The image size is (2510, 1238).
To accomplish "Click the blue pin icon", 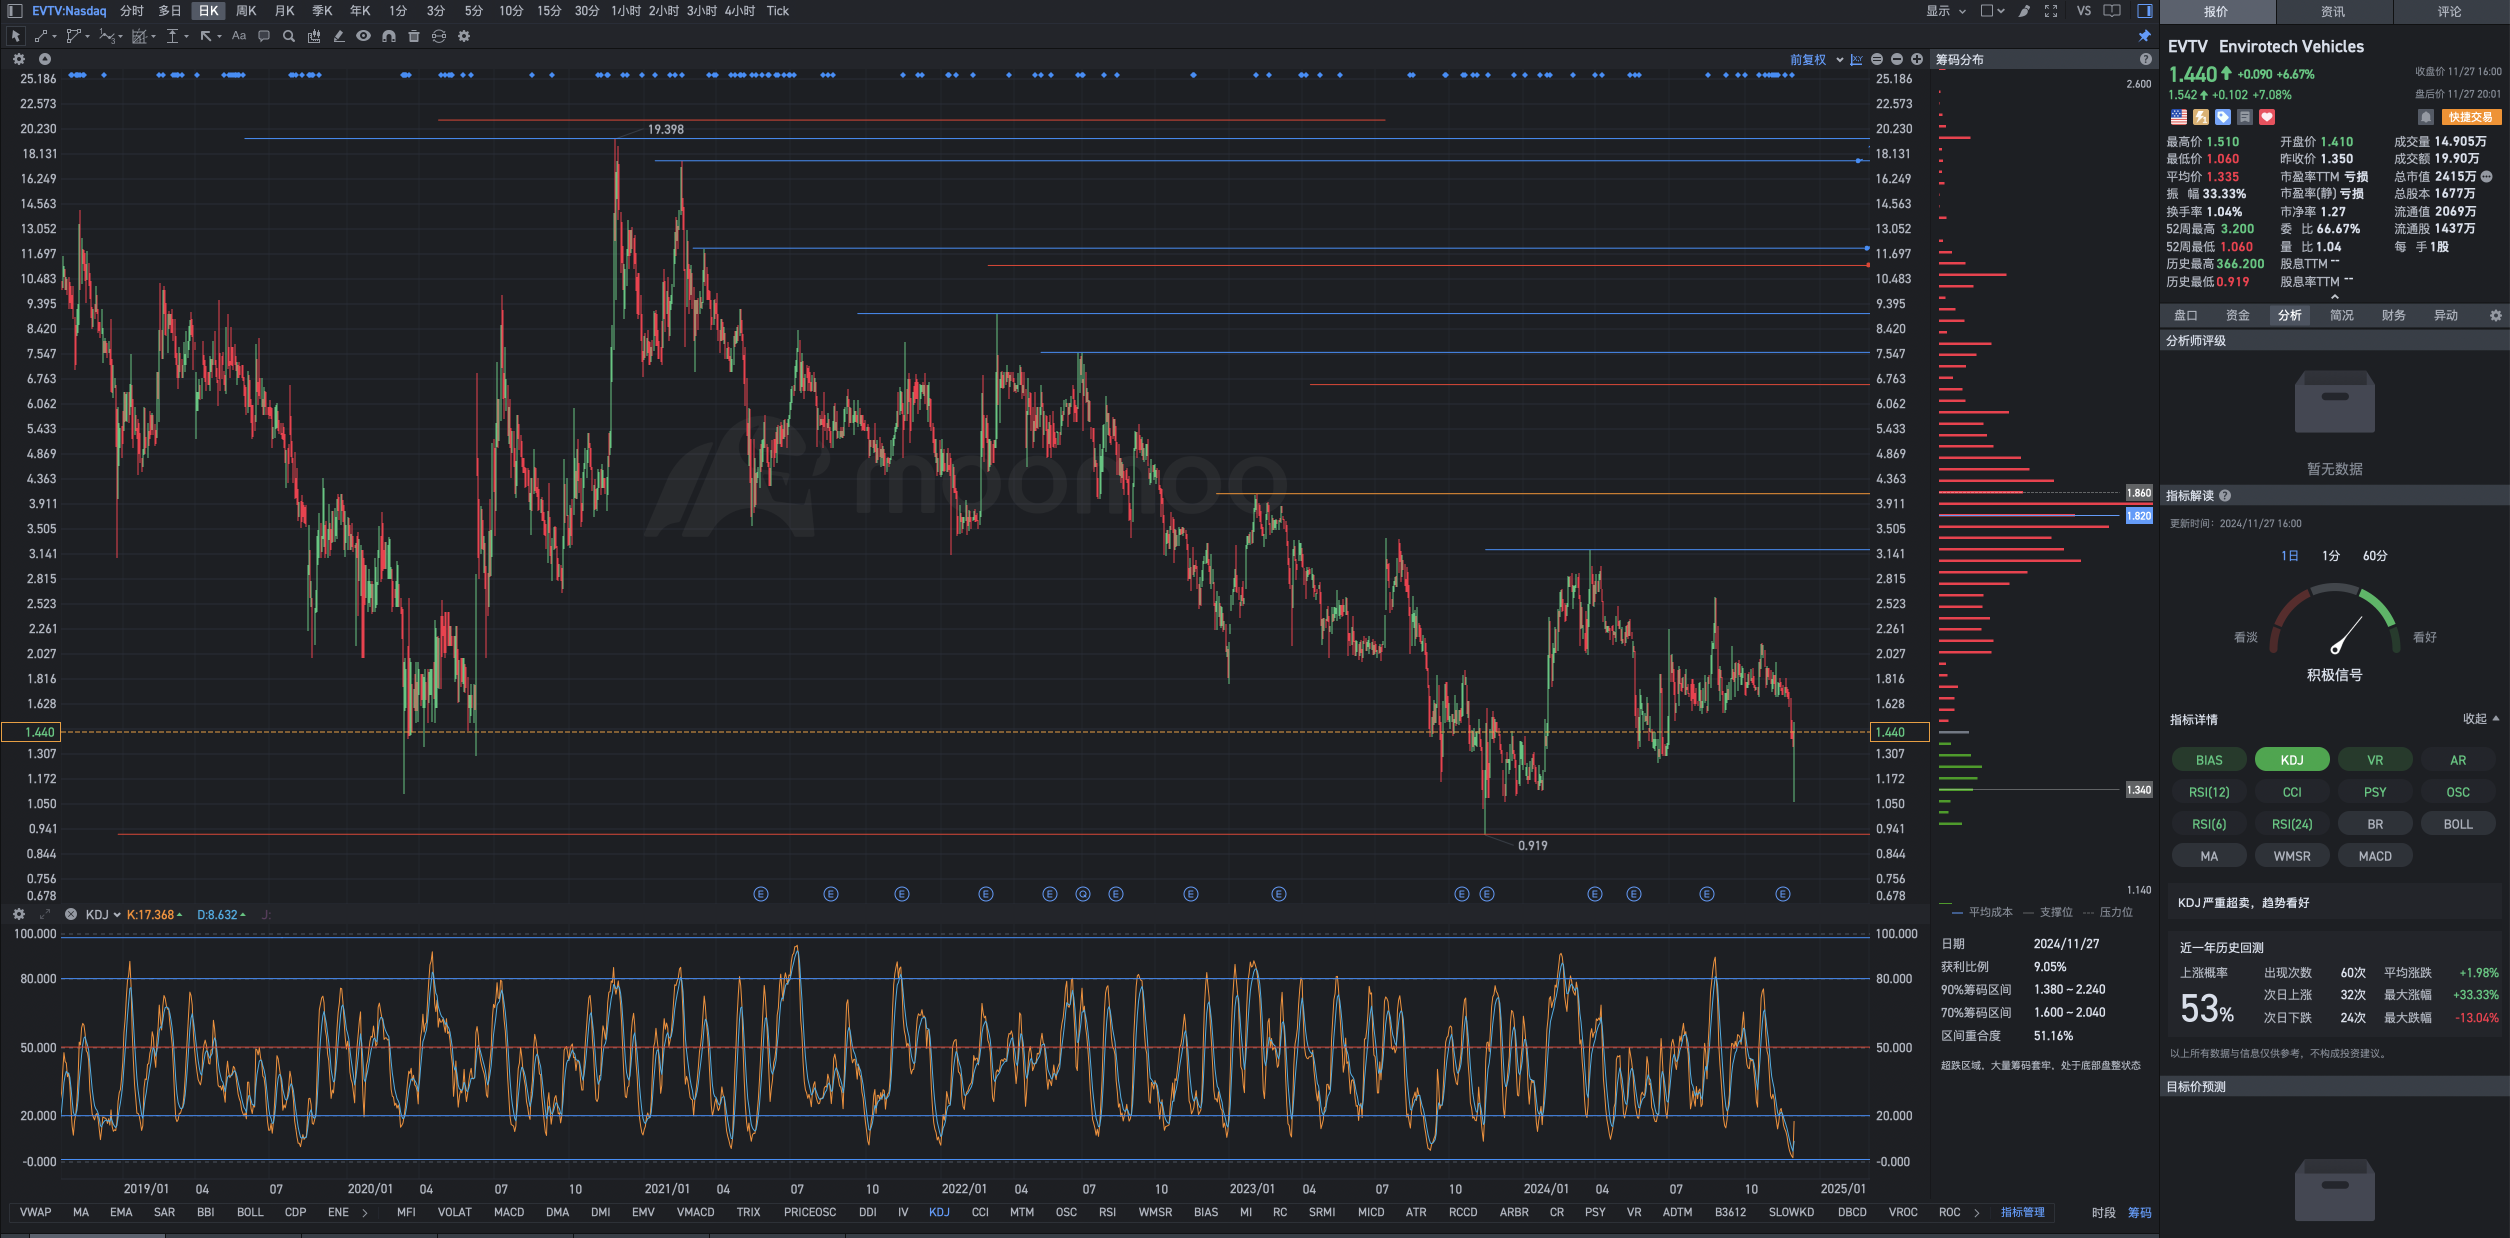I will [2145, 36].
